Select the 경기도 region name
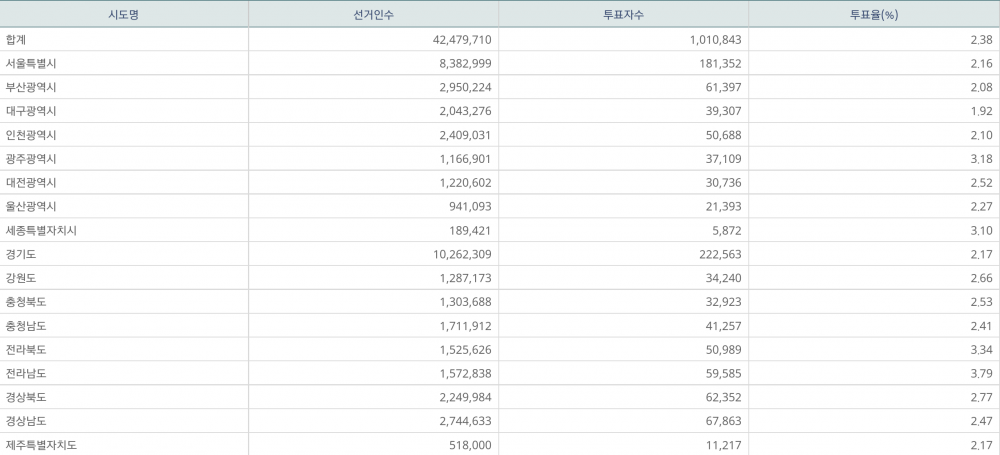The width and height of the screenshot is (1000, 455). pos(21,254)
